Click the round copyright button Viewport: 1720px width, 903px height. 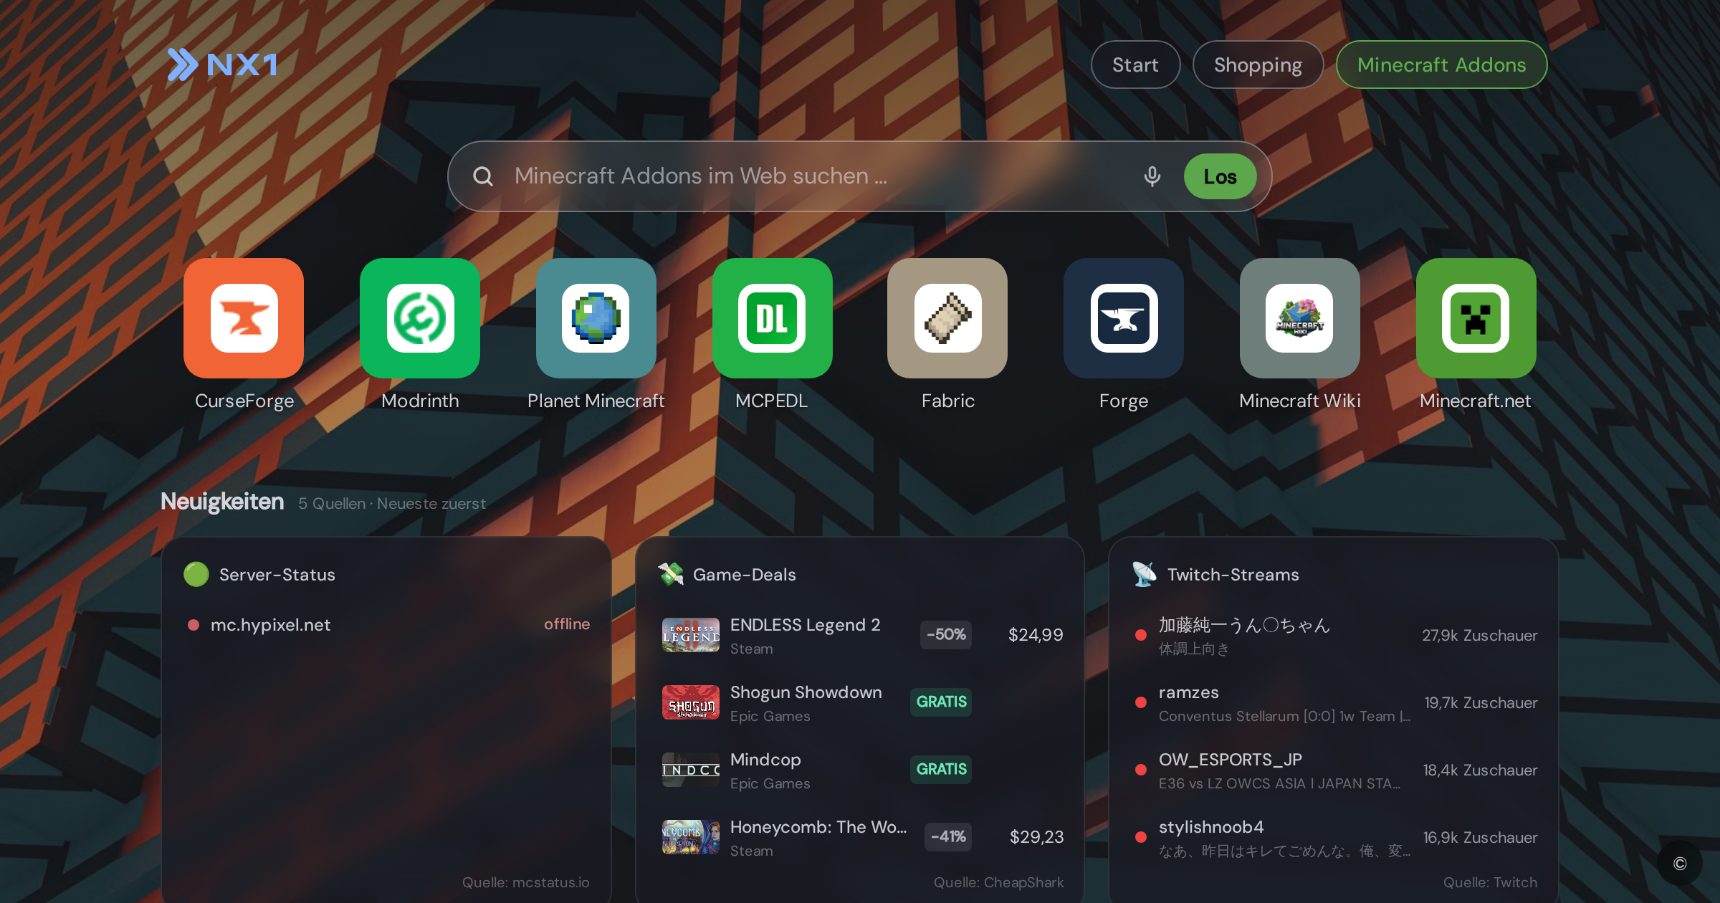[1679, 863]
